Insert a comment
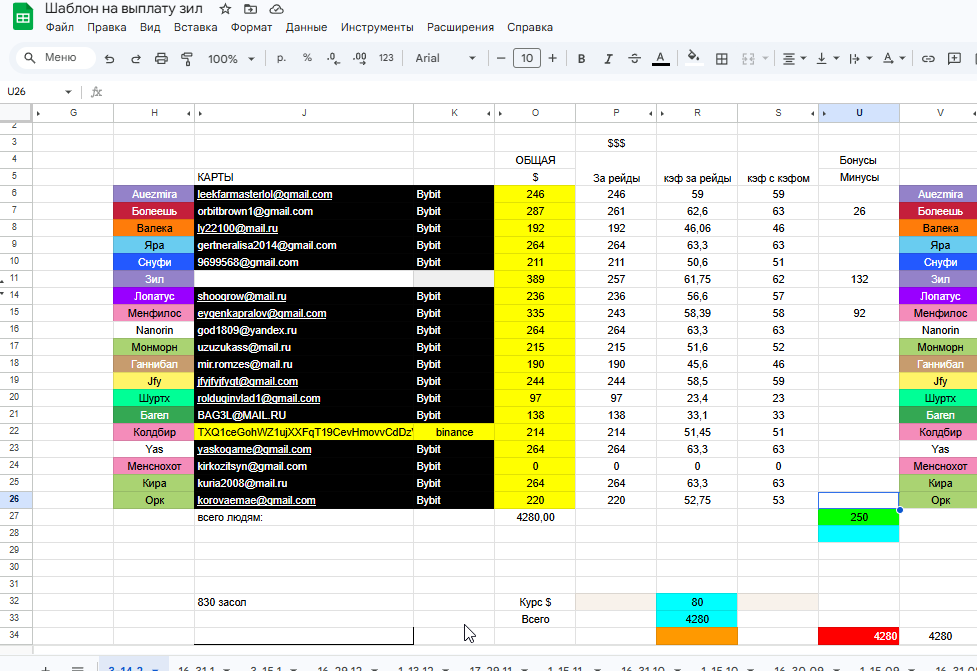Image resolution: width=977 pixels, height=671 pixels. tap(955, 59)
